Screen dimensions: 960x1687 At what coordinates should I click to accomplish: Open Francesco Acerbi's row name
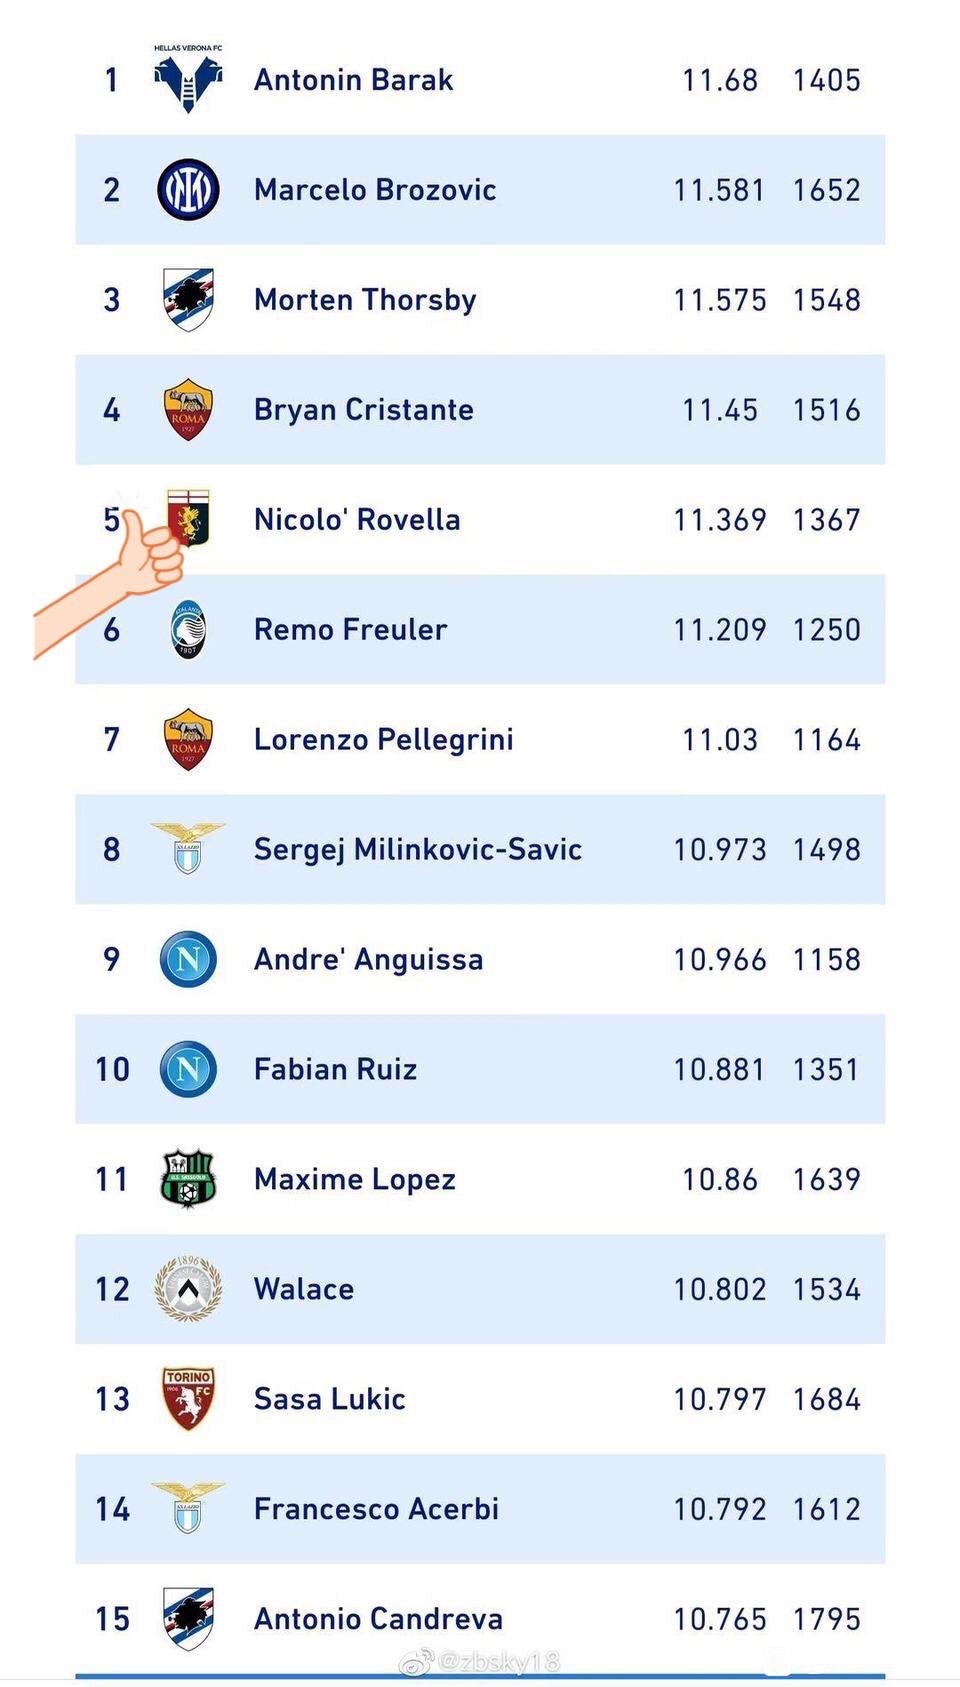point(376,1509)
